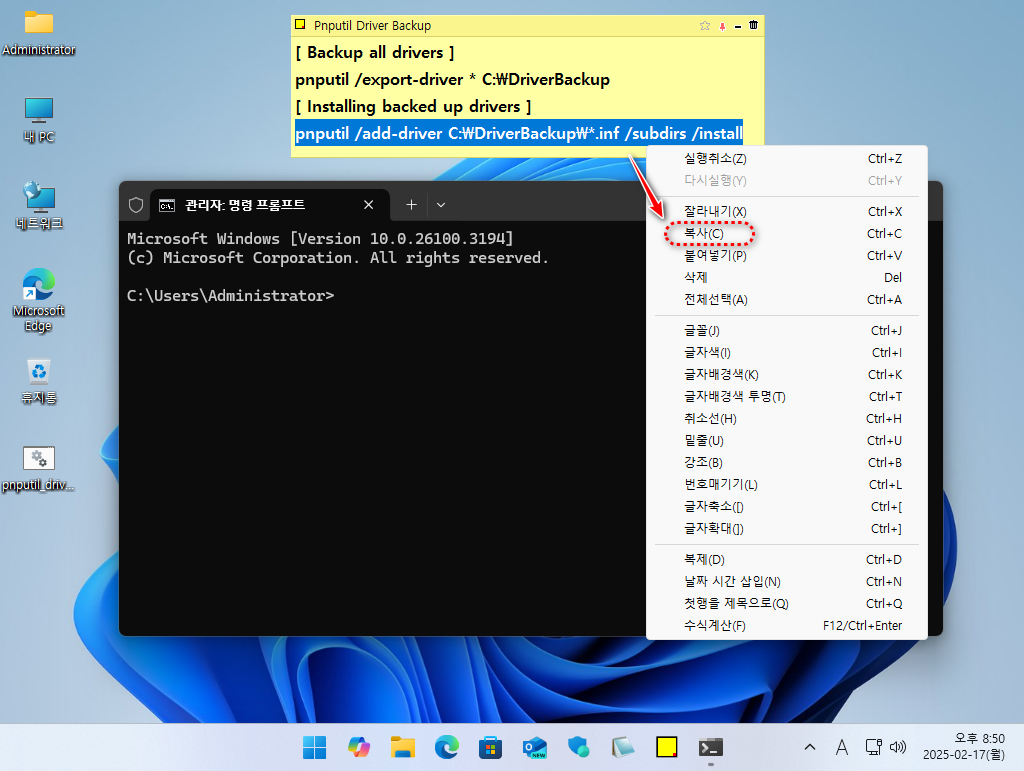The height and width of the screenshot is (771, 1024).
Task: Choose 전체선택(A) menu entry
Action: (786, 300)
